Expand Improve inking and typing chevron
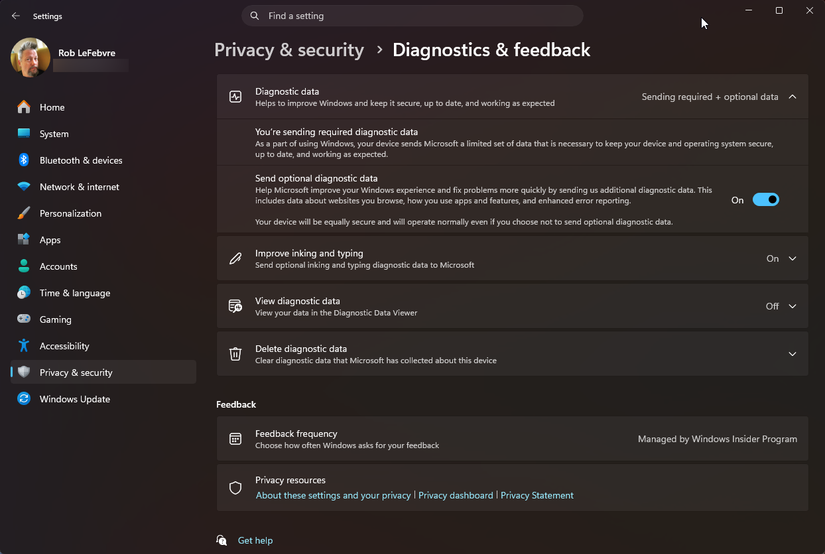This screenshot has height=554, width=825. coord(792,258)
